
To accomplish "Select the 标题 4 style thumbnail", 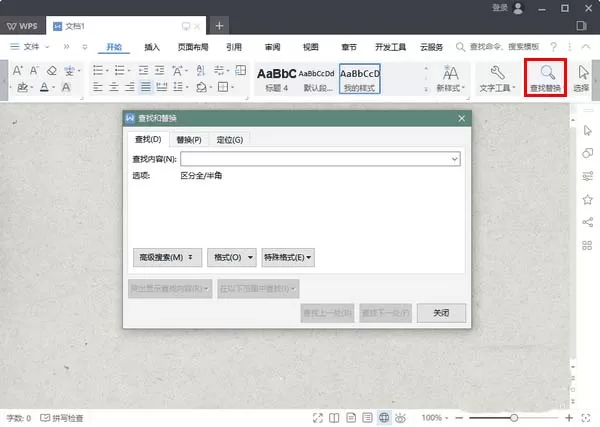I will point(276,79).
